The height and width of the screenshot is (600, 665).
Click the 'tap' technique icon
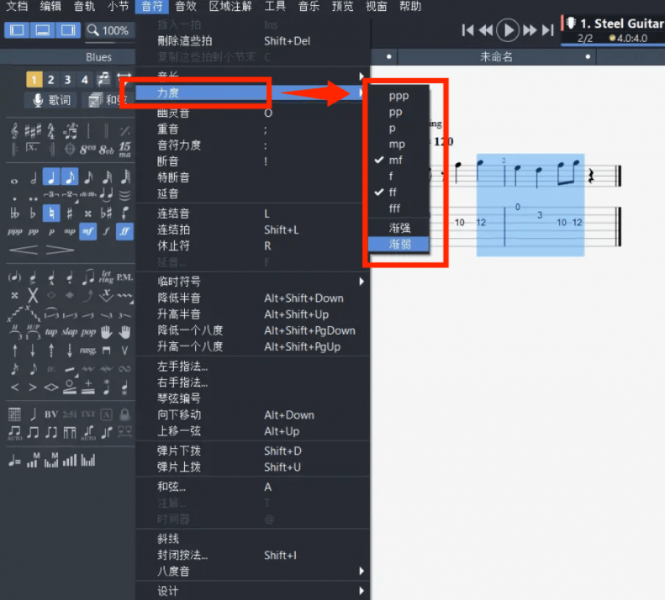[x=50, y=332]
